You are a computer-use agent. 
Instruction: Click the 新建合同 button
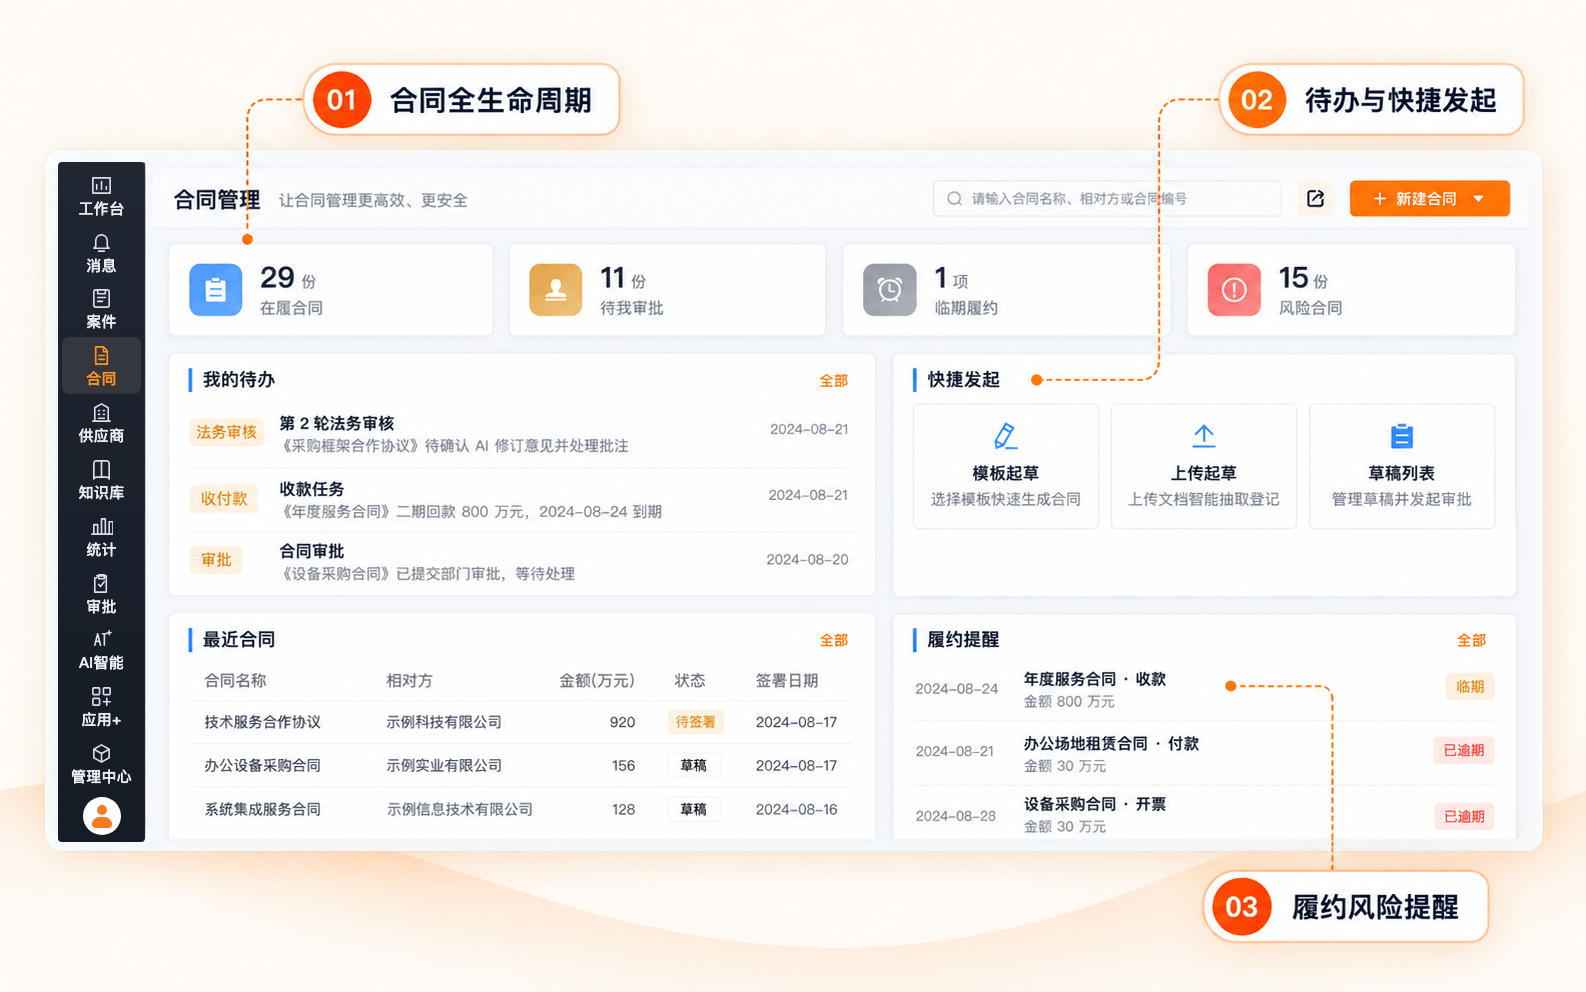[1429, 199]
